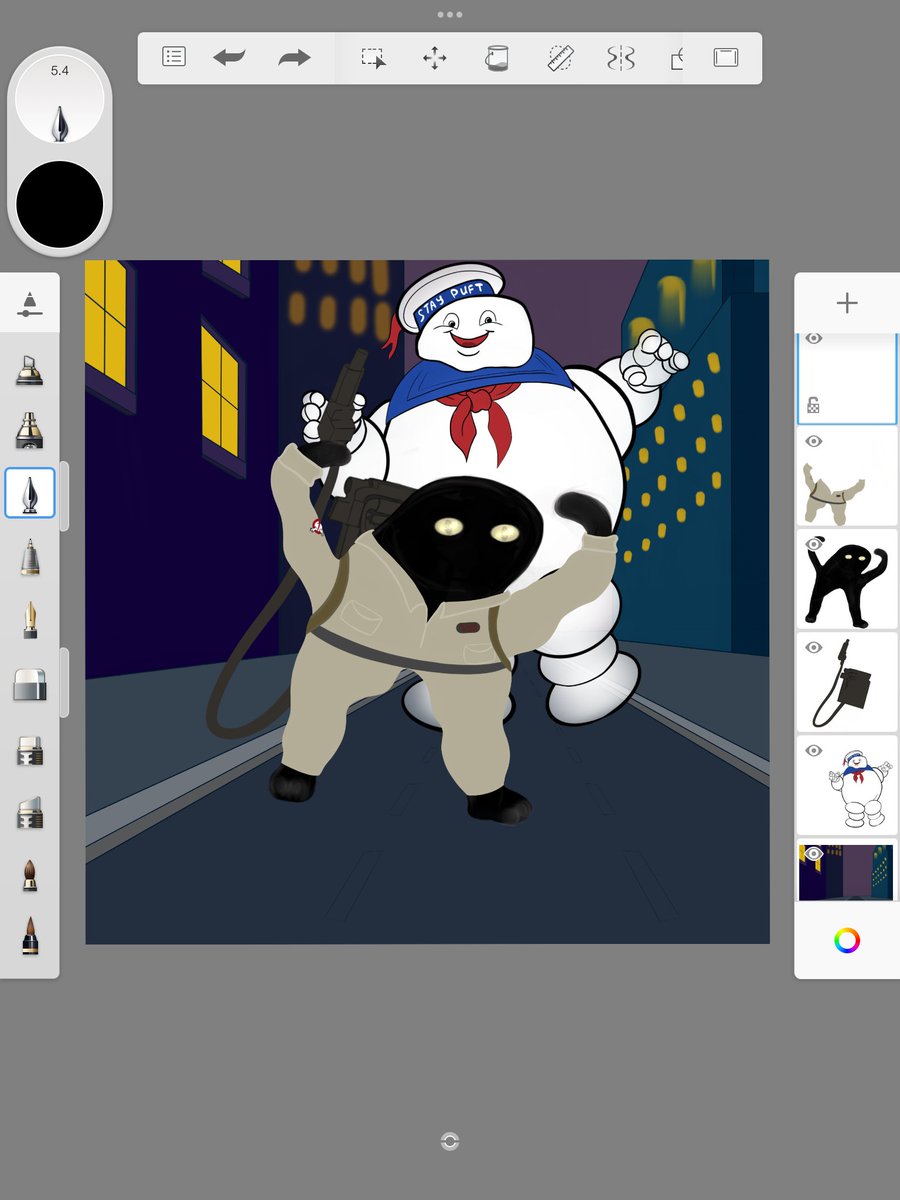The width and height of the screenshot is (900, 1200).
Task: Open brush properties settings icon
Action: (x=30, y=304)
